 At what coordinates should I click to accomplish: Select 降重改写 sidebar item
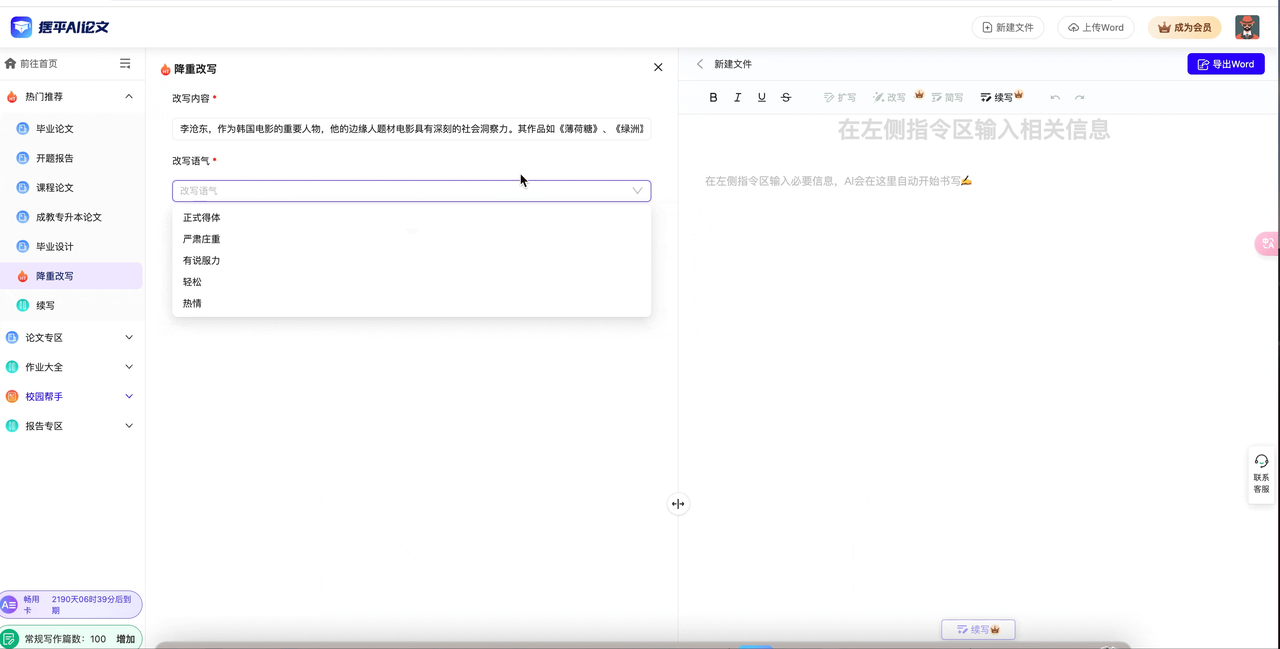[71, 276]
